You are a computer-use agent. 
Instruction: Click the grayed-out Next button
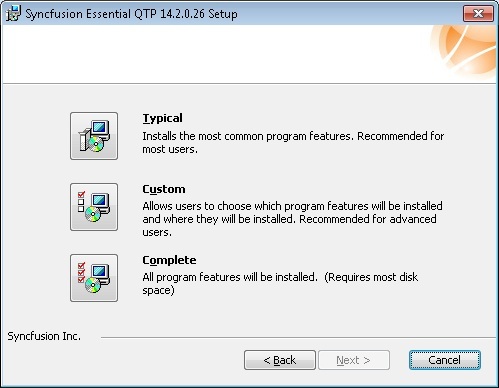click(x=354, y=360)
